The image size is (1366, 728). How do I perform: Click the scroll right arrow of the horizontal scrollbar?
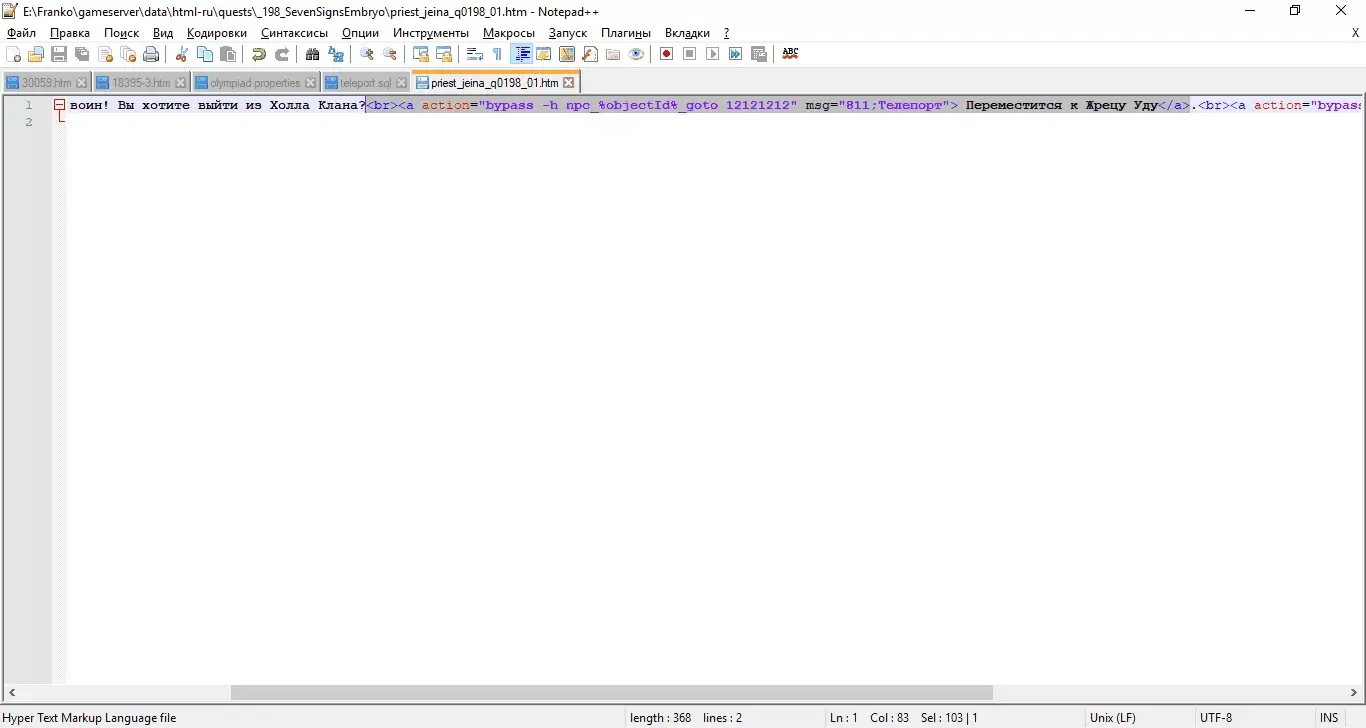[x=1354, y=693]
